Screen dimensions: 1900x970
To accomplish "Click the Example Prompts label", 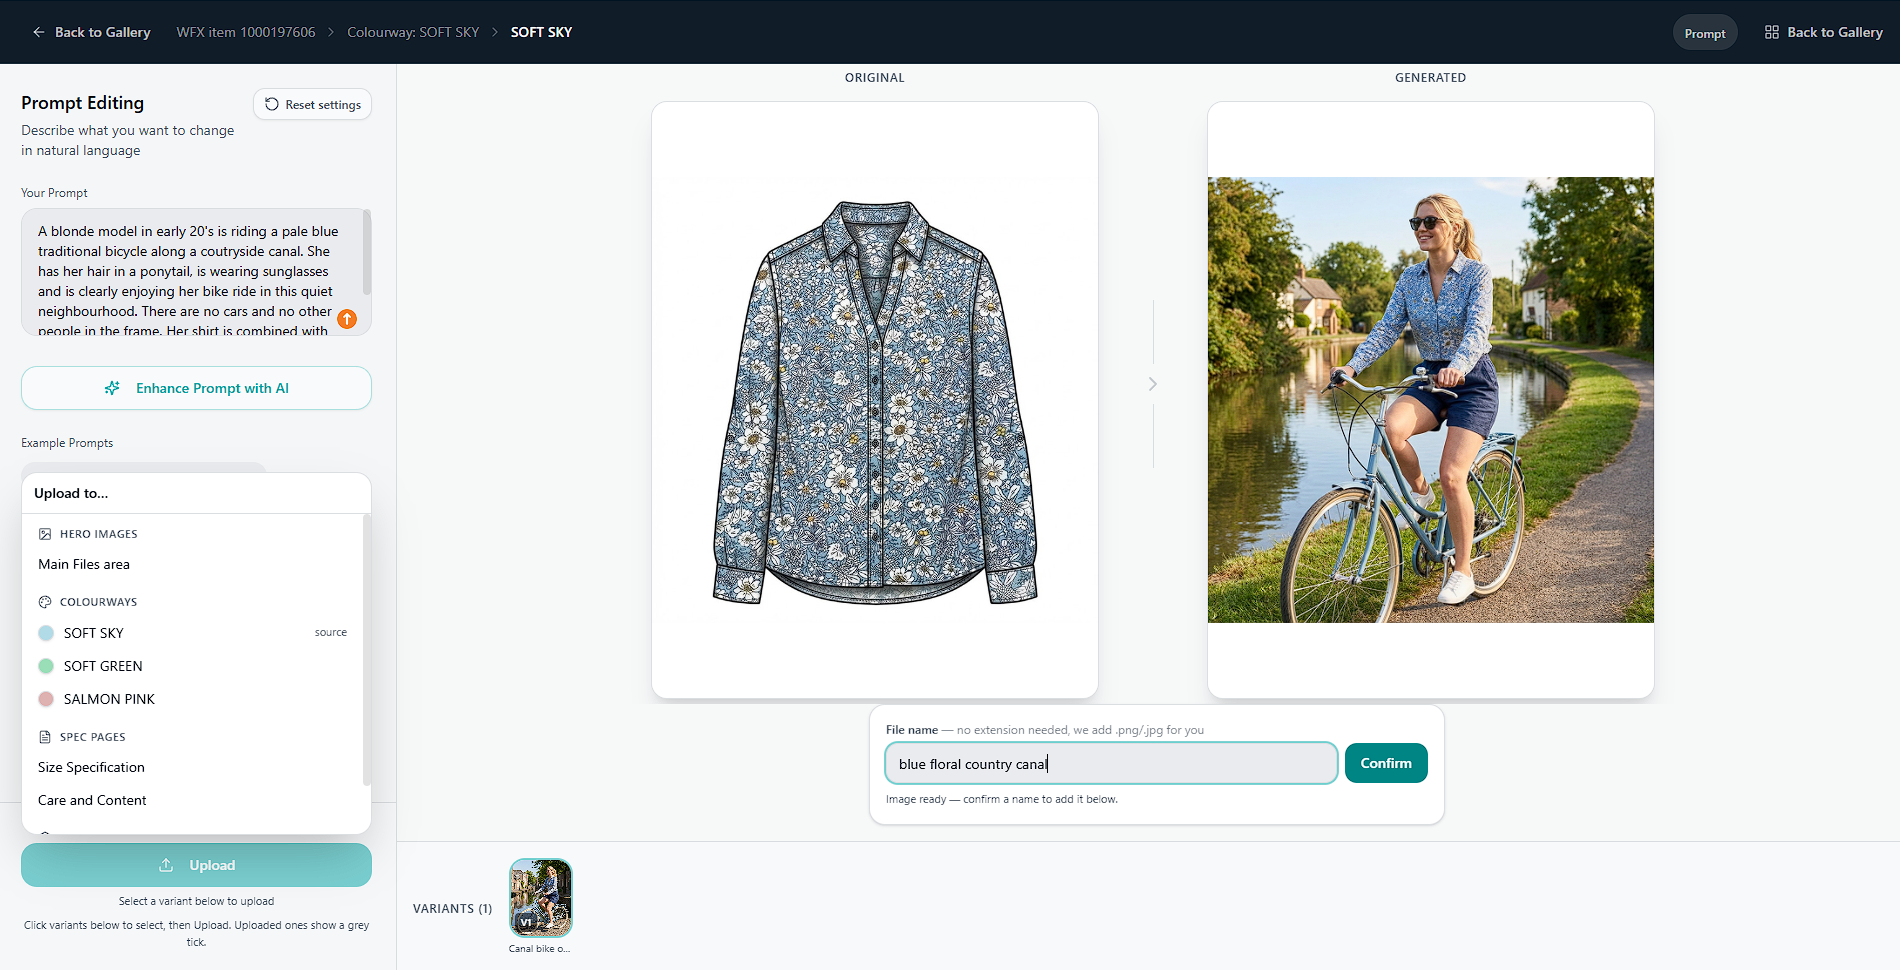I will point(67,442).
